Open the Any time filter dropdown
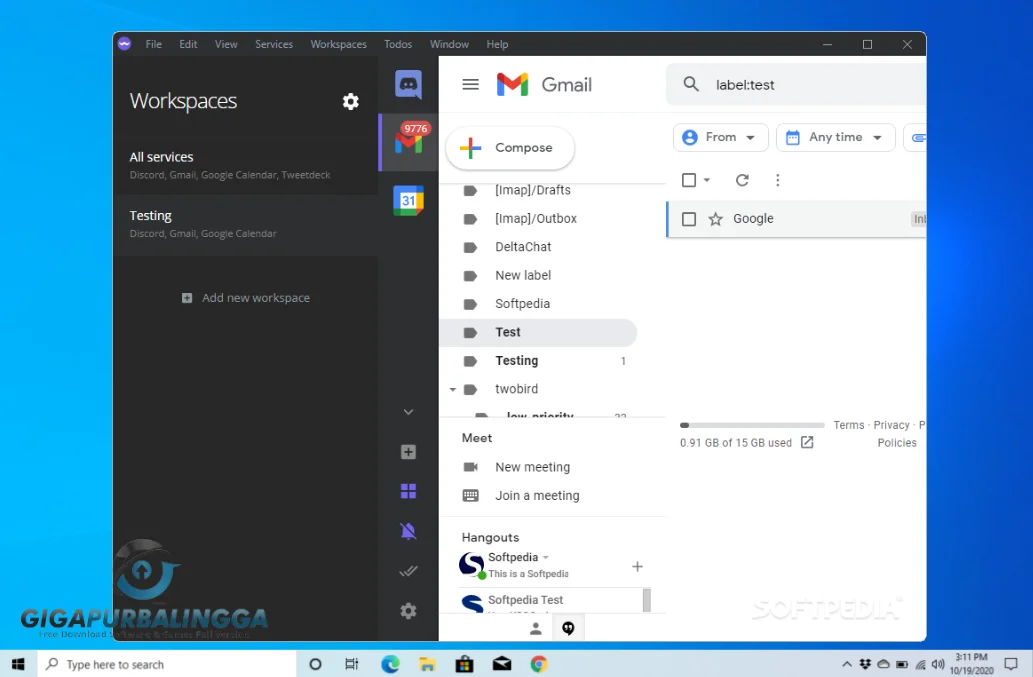The height and width of the screenshot is (677, 1033). click(835, 137)
